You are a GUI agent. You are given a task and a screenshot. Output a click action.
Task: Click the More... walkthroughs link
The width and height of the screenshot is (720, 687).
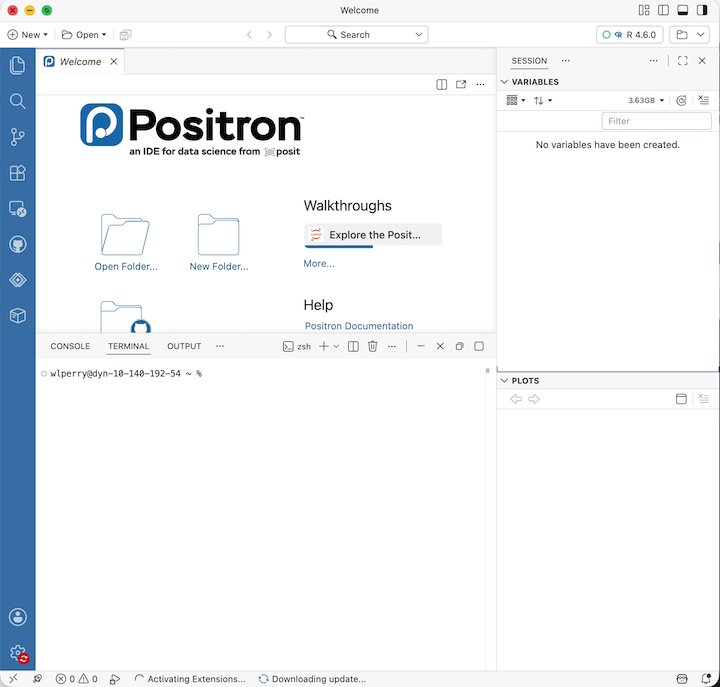[319, 264]
